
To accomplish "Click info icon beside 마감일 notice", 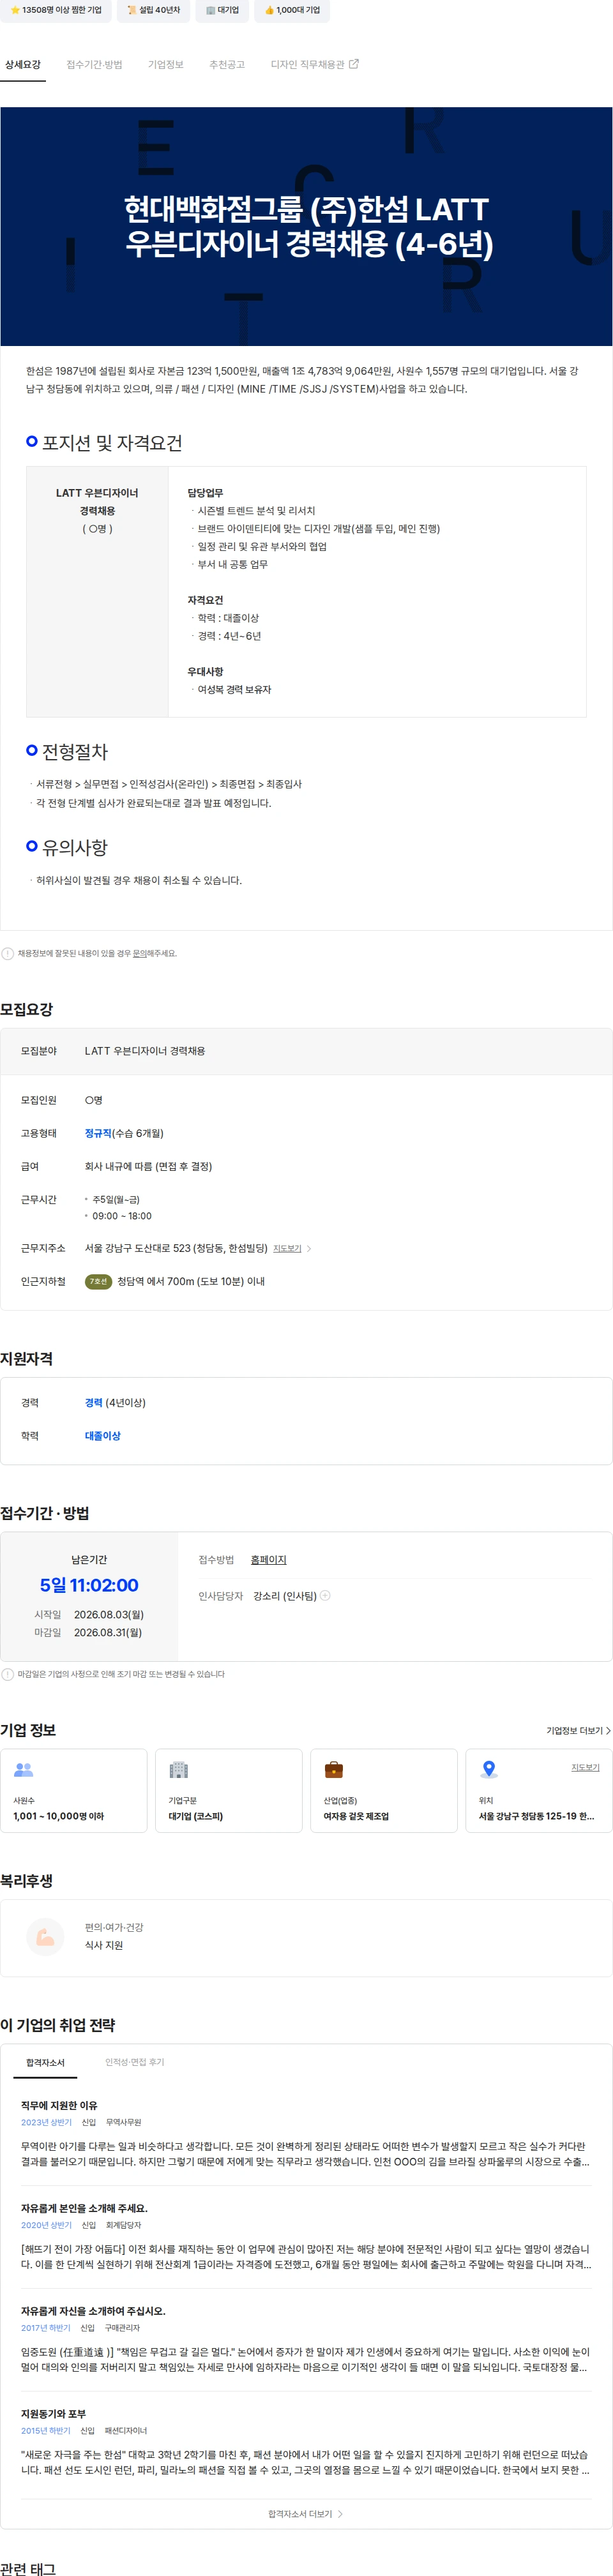I will (x=8, y=1674).
